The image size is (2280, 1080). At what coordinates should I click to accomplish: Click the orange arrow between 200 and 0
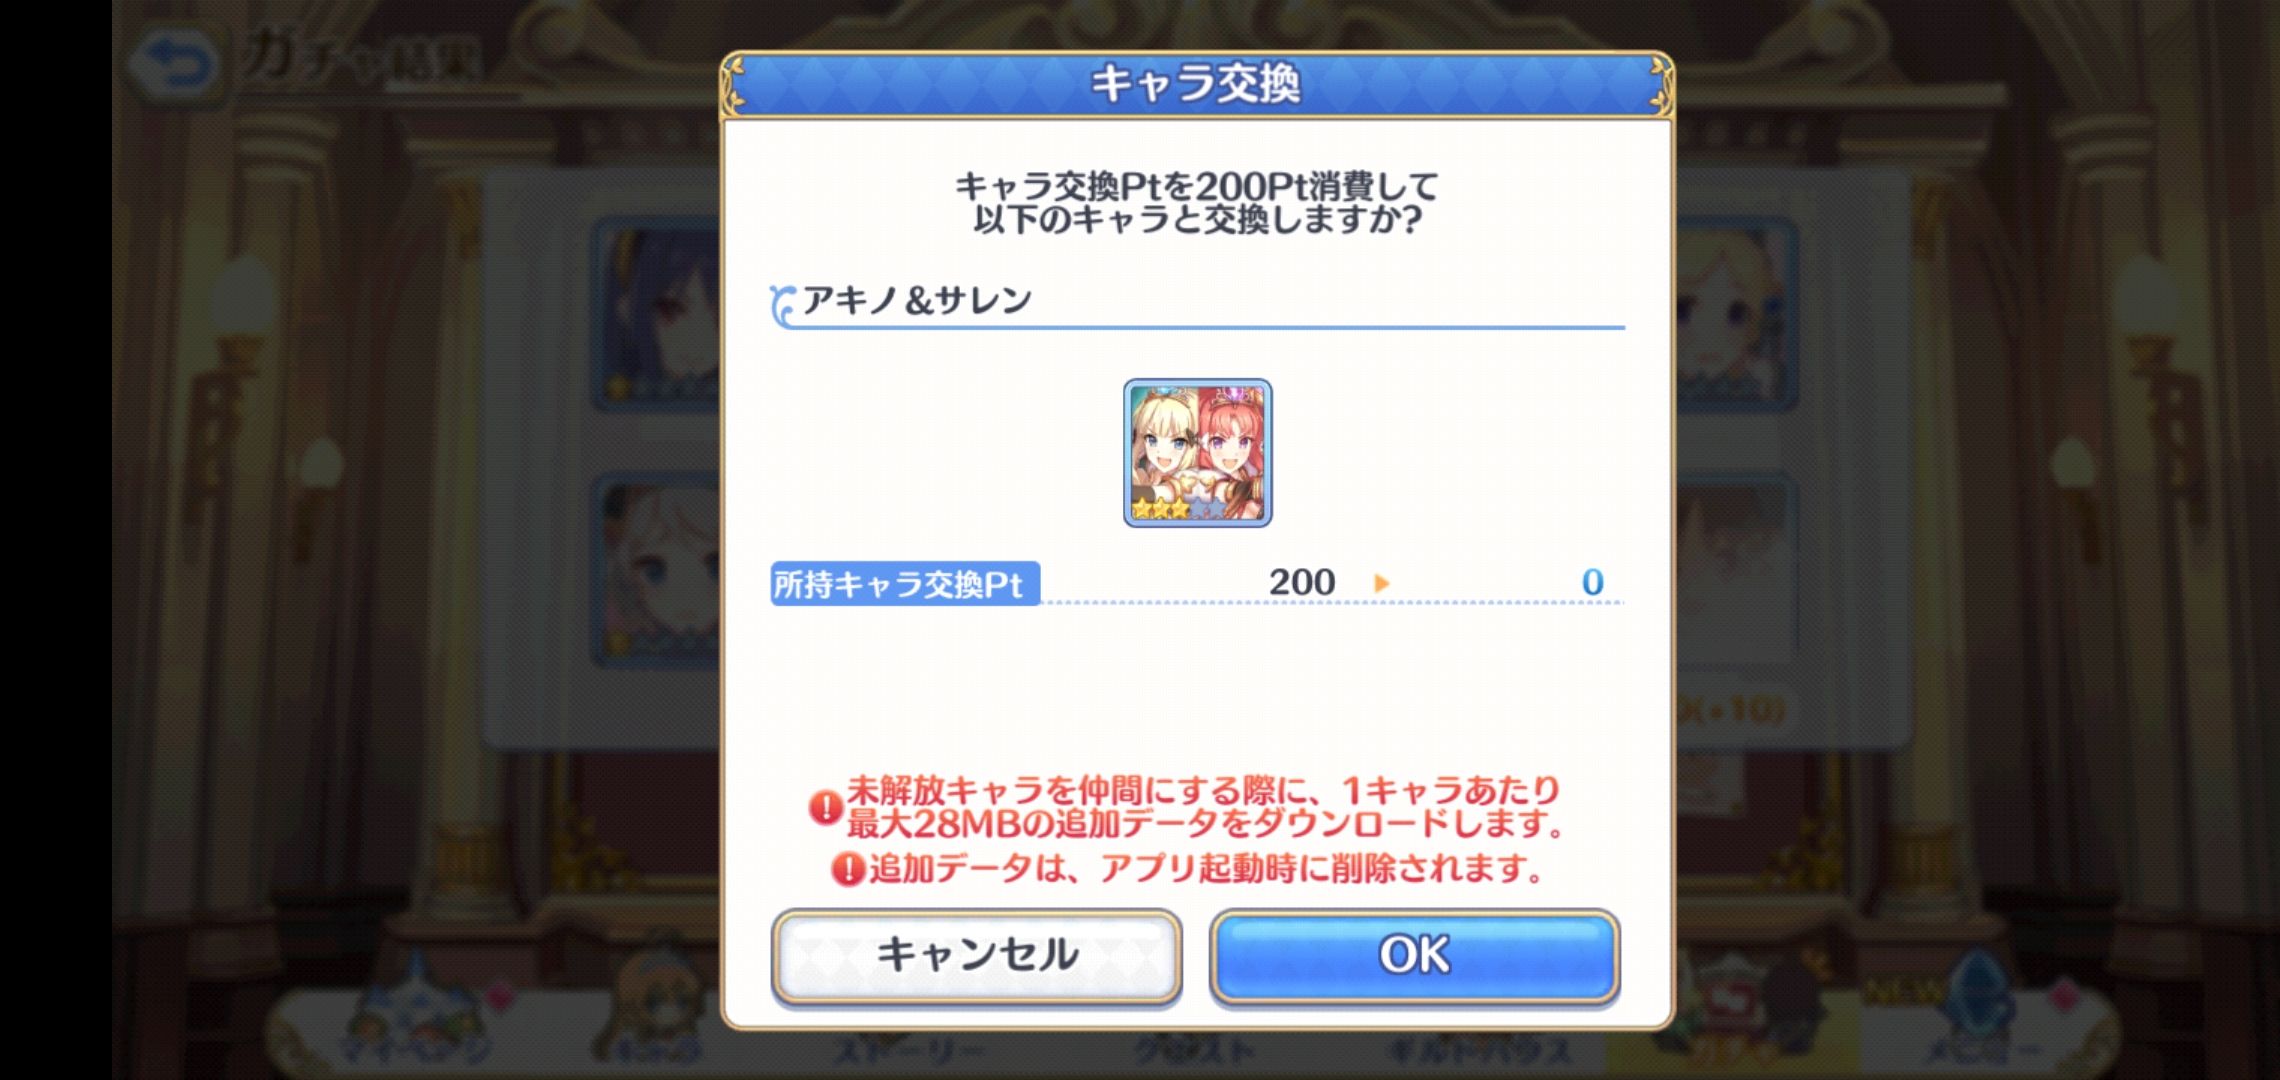(1382, 583)
